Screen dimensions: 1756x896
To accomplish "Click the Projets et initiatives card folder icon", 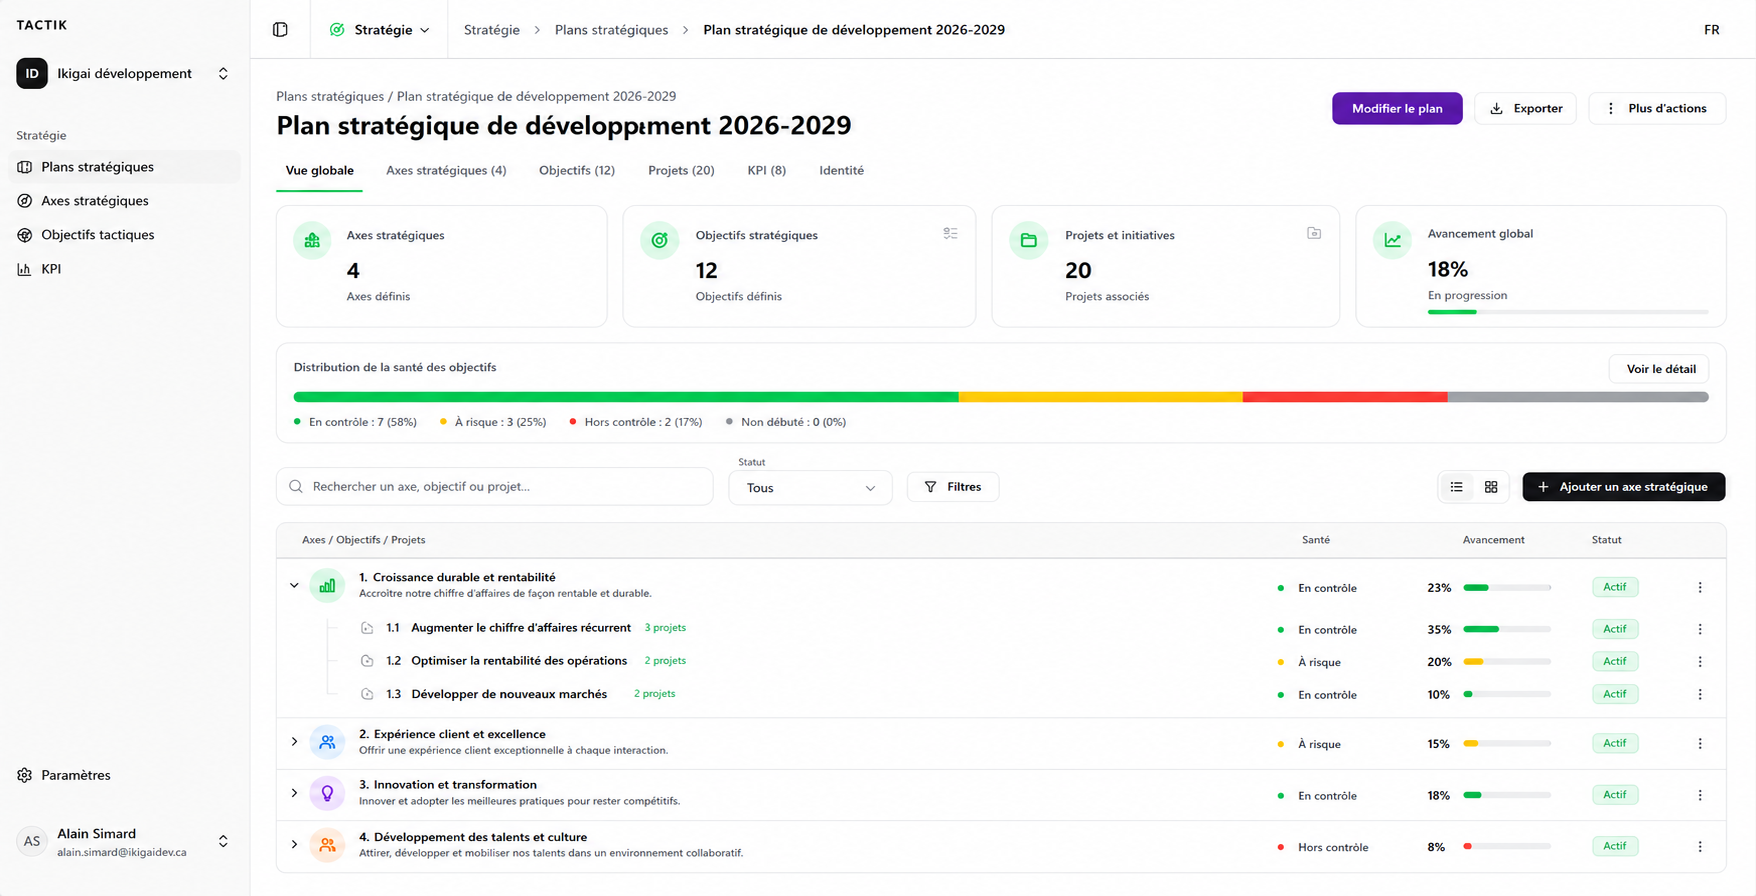I will [1314, 233].
